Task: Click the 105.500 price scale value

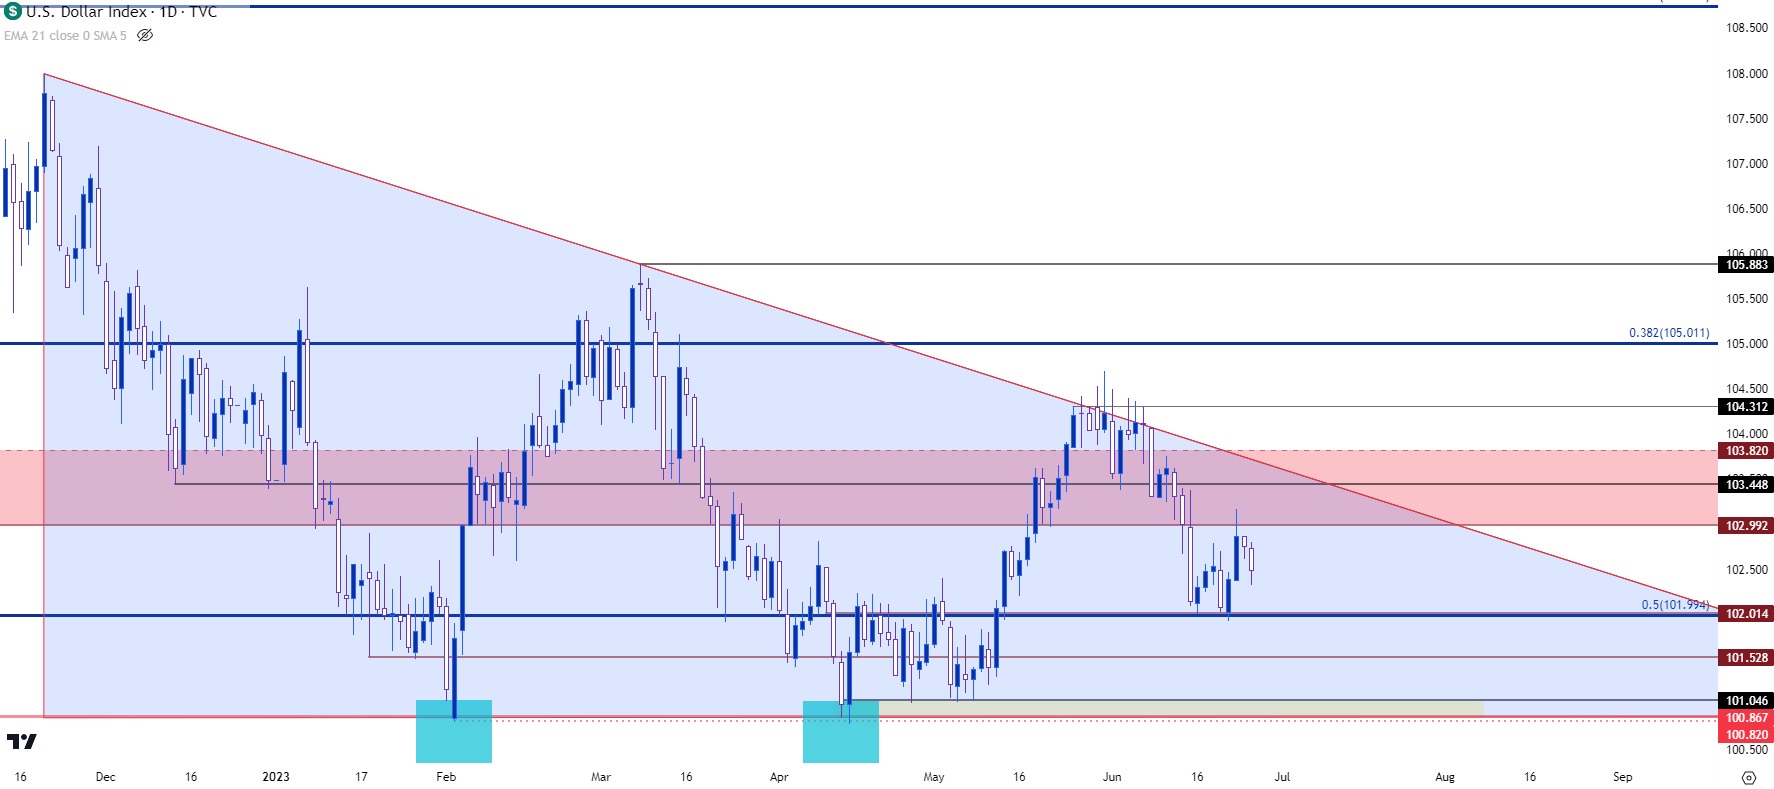Action: [x=1747, y=299]
